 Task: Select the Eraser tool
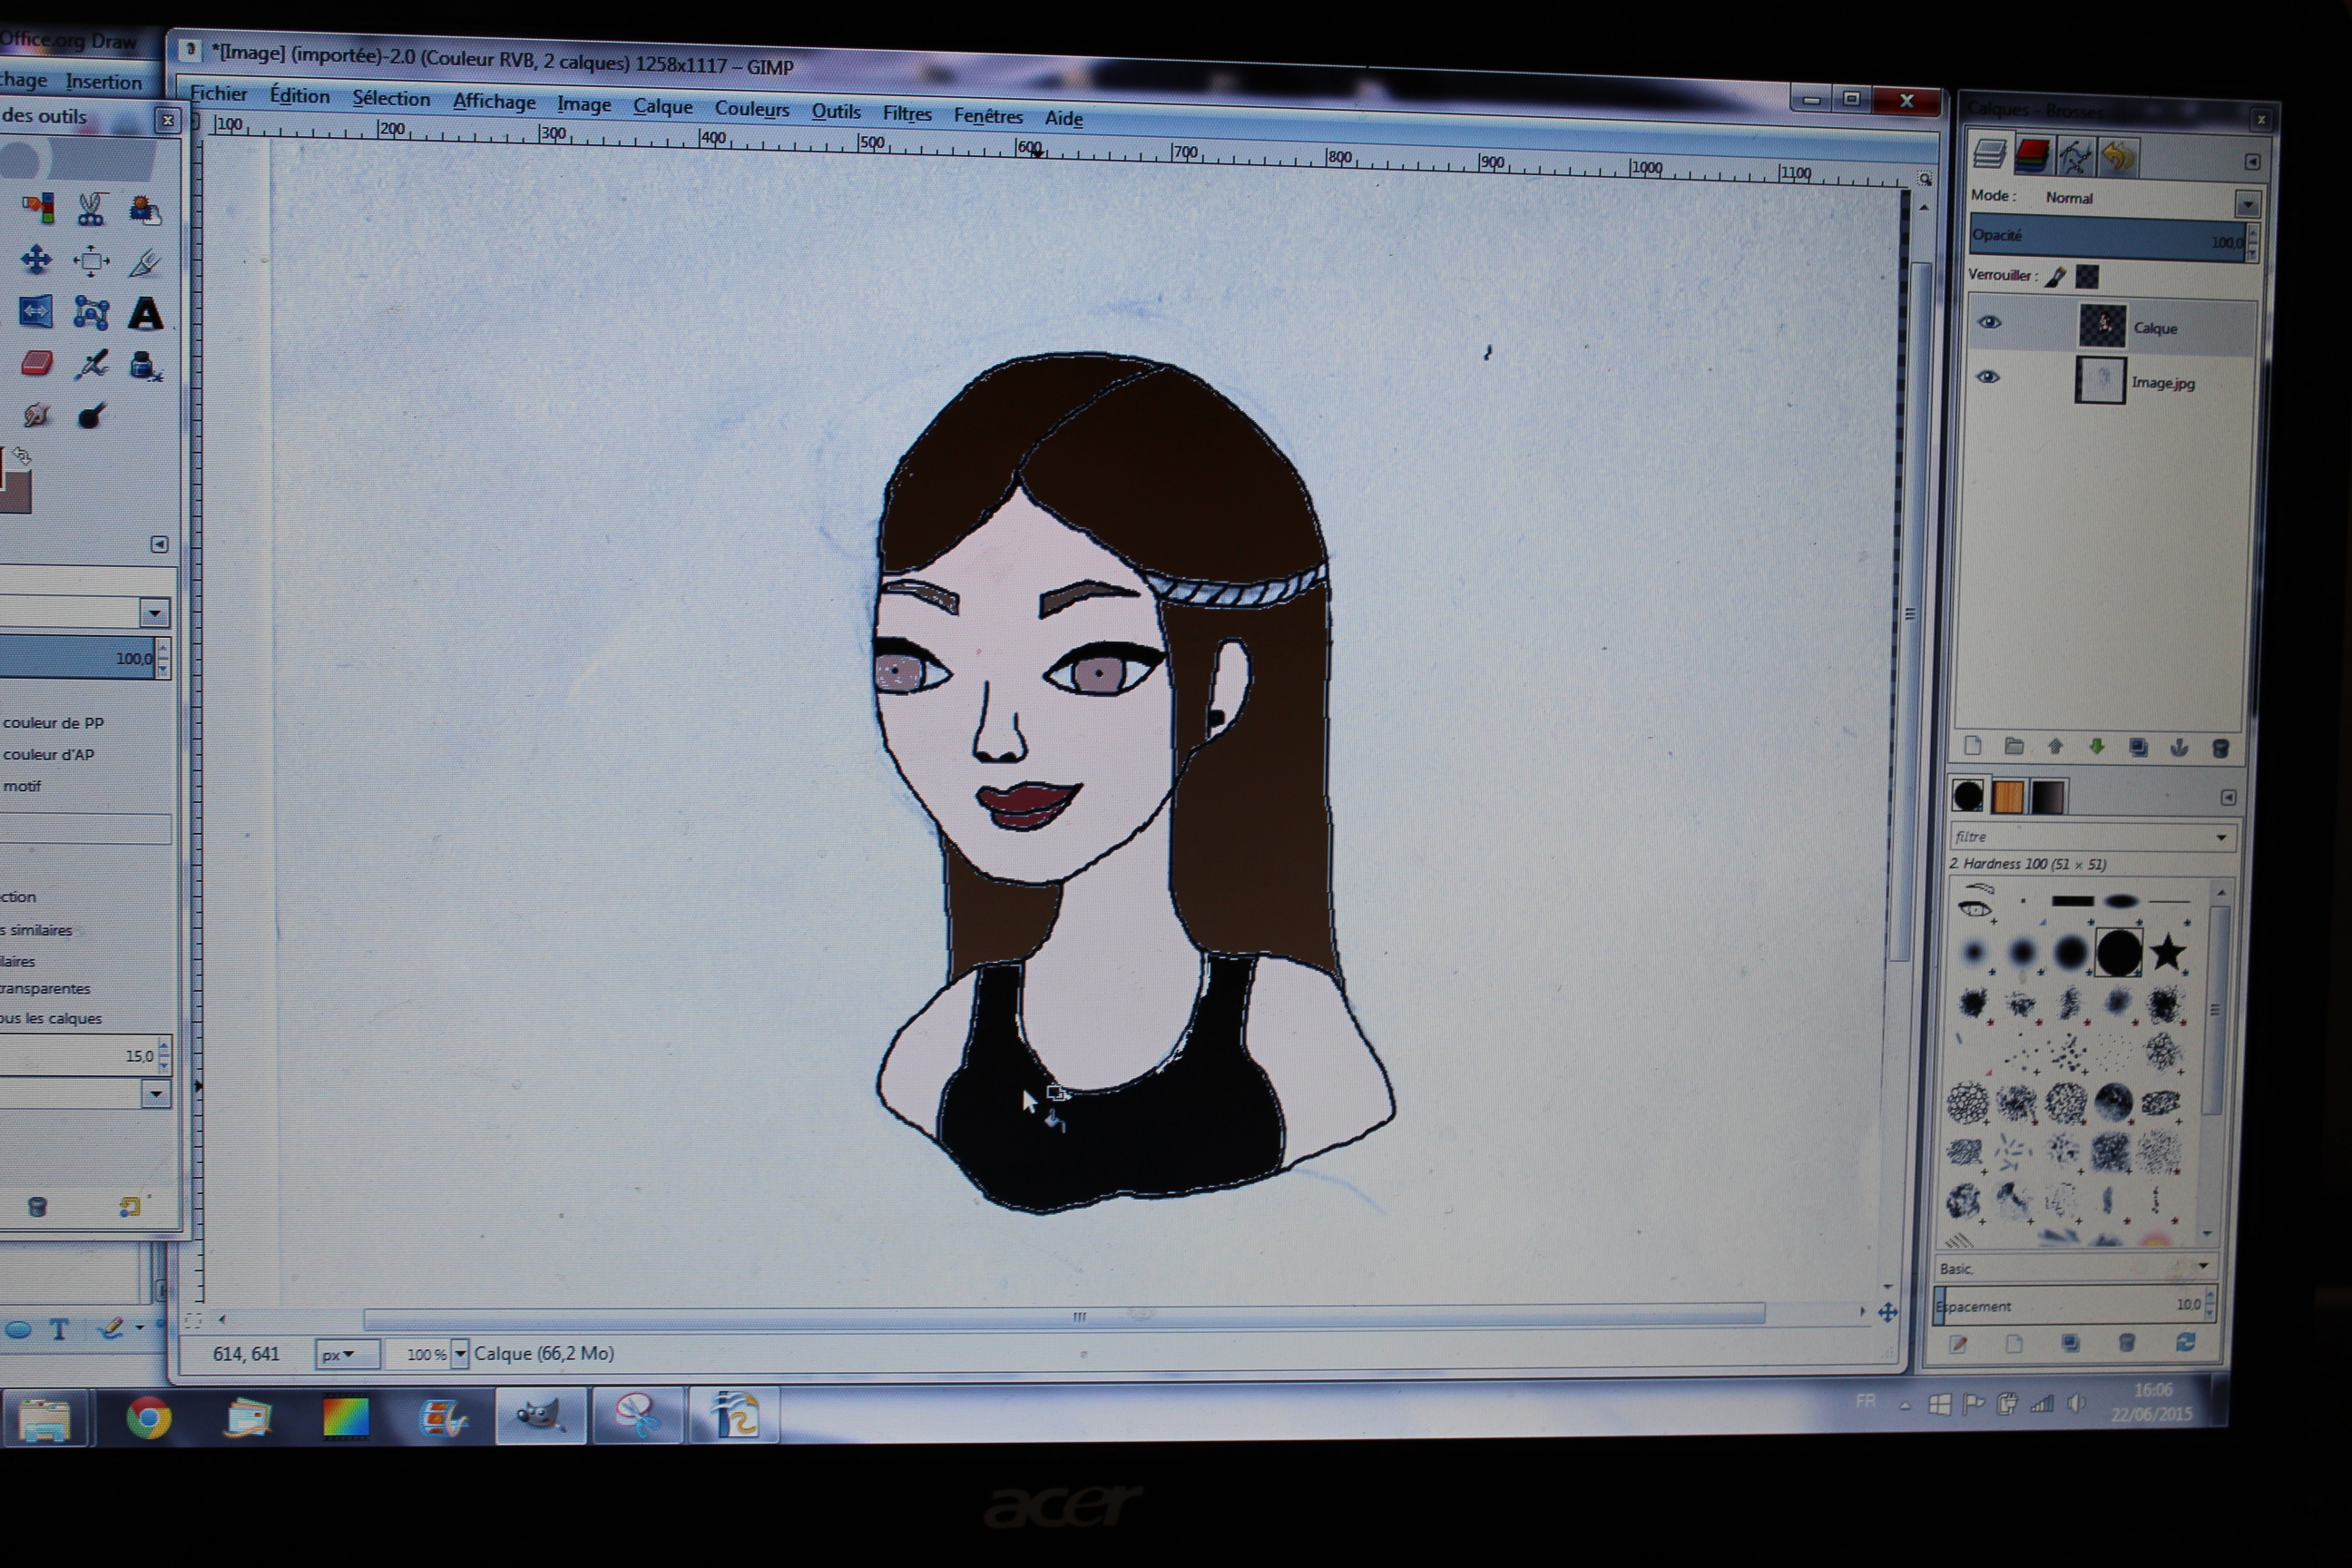coord(36,363)
